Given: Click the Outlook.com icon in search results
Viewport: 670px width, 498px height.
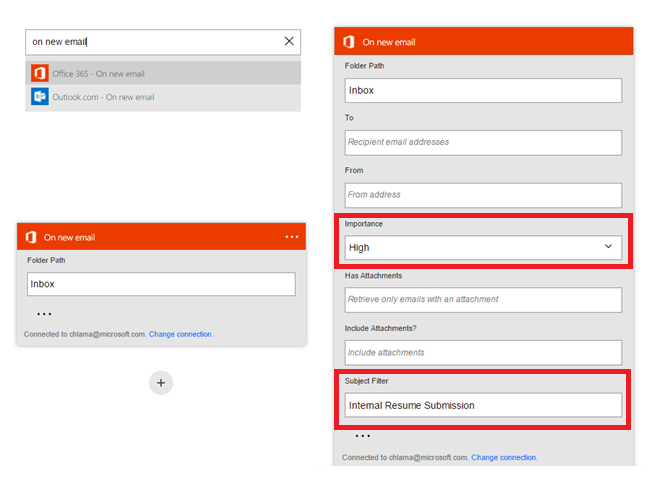Looking at the screenshot, I should (39, 97).
